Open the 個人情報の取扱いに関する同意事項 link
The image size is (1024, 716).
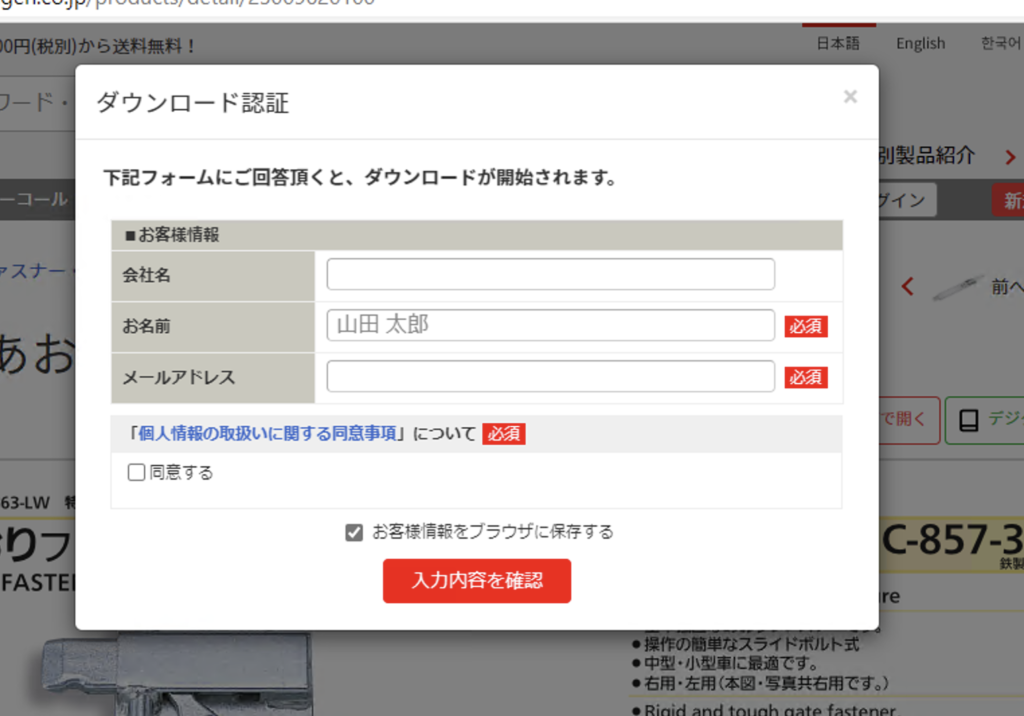pos(267,433)
